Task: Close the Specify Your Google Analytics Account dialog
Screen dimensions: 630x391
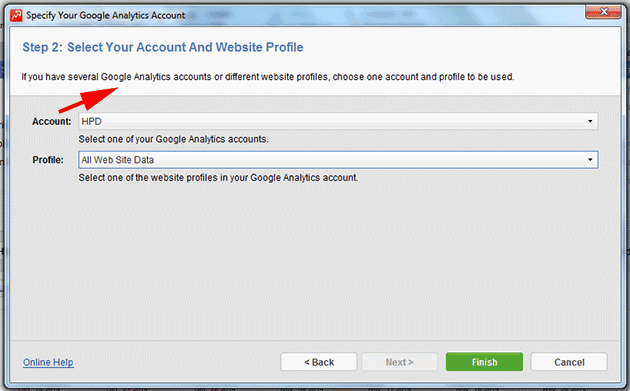Action: click(x=603, y=12)
